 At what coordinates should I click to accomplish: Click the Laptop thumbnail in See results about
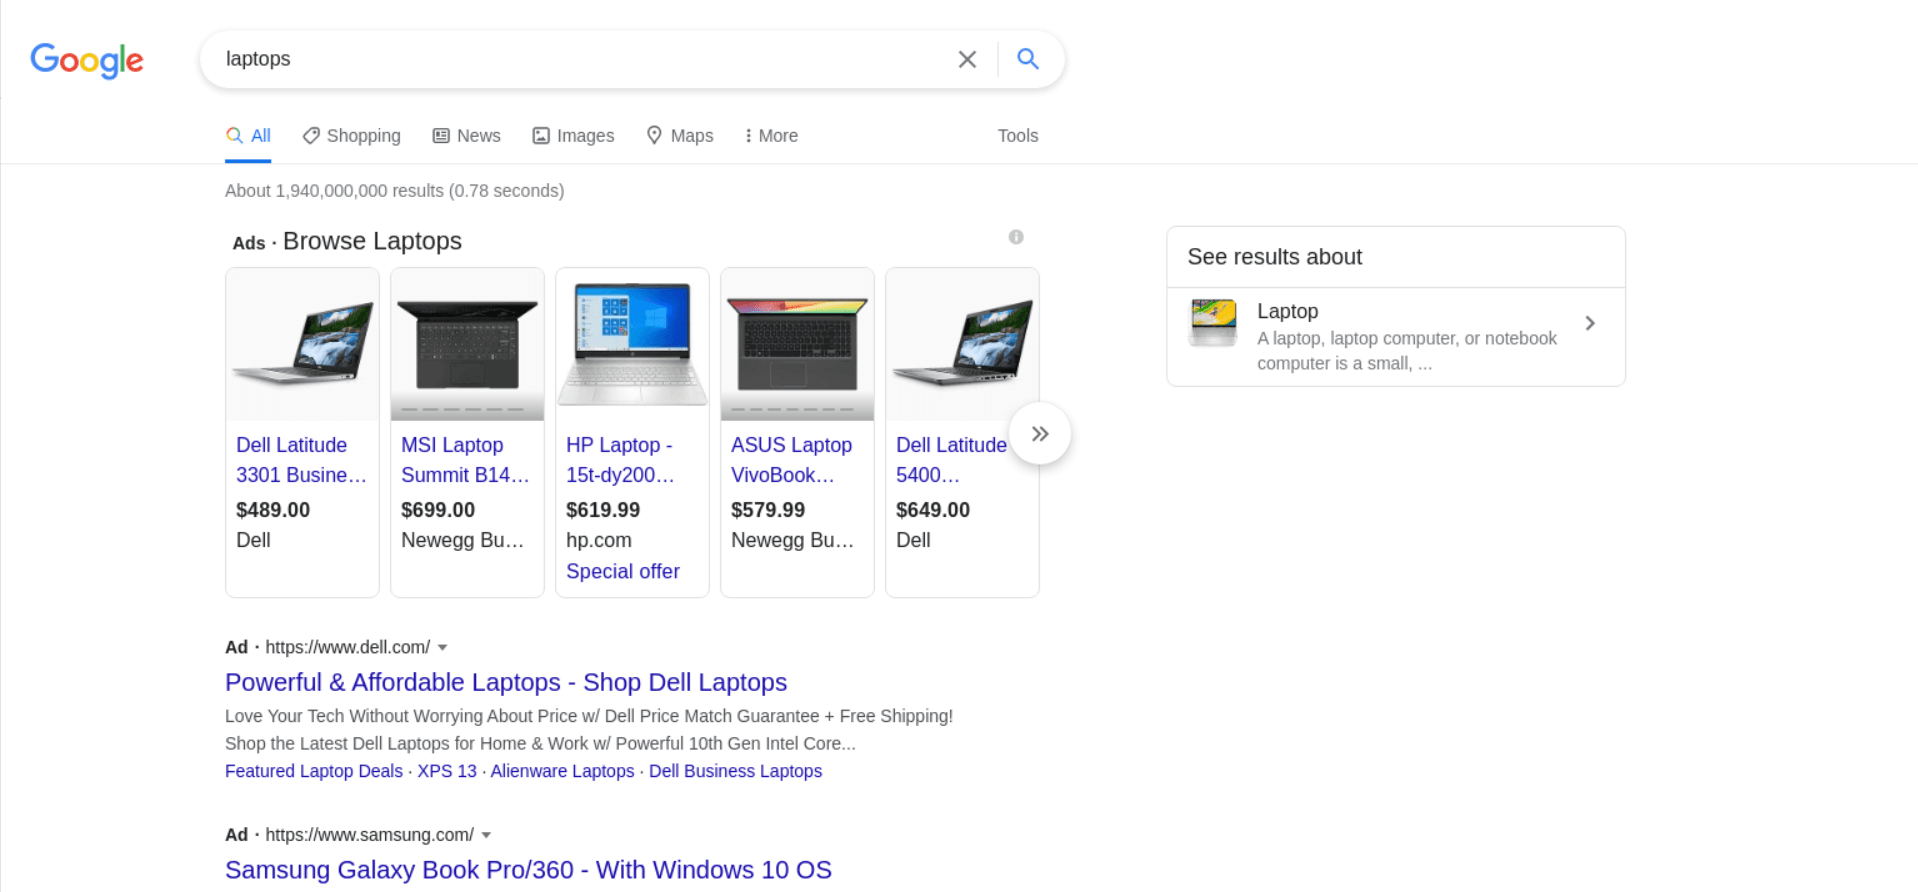[1213, 323]
